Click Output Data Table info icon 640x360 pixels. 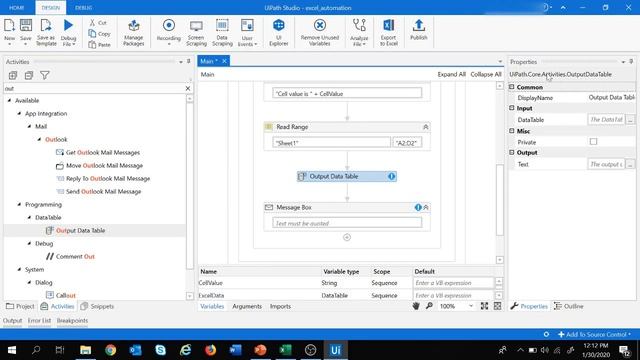pyautogui.click(x=391, y=176)
